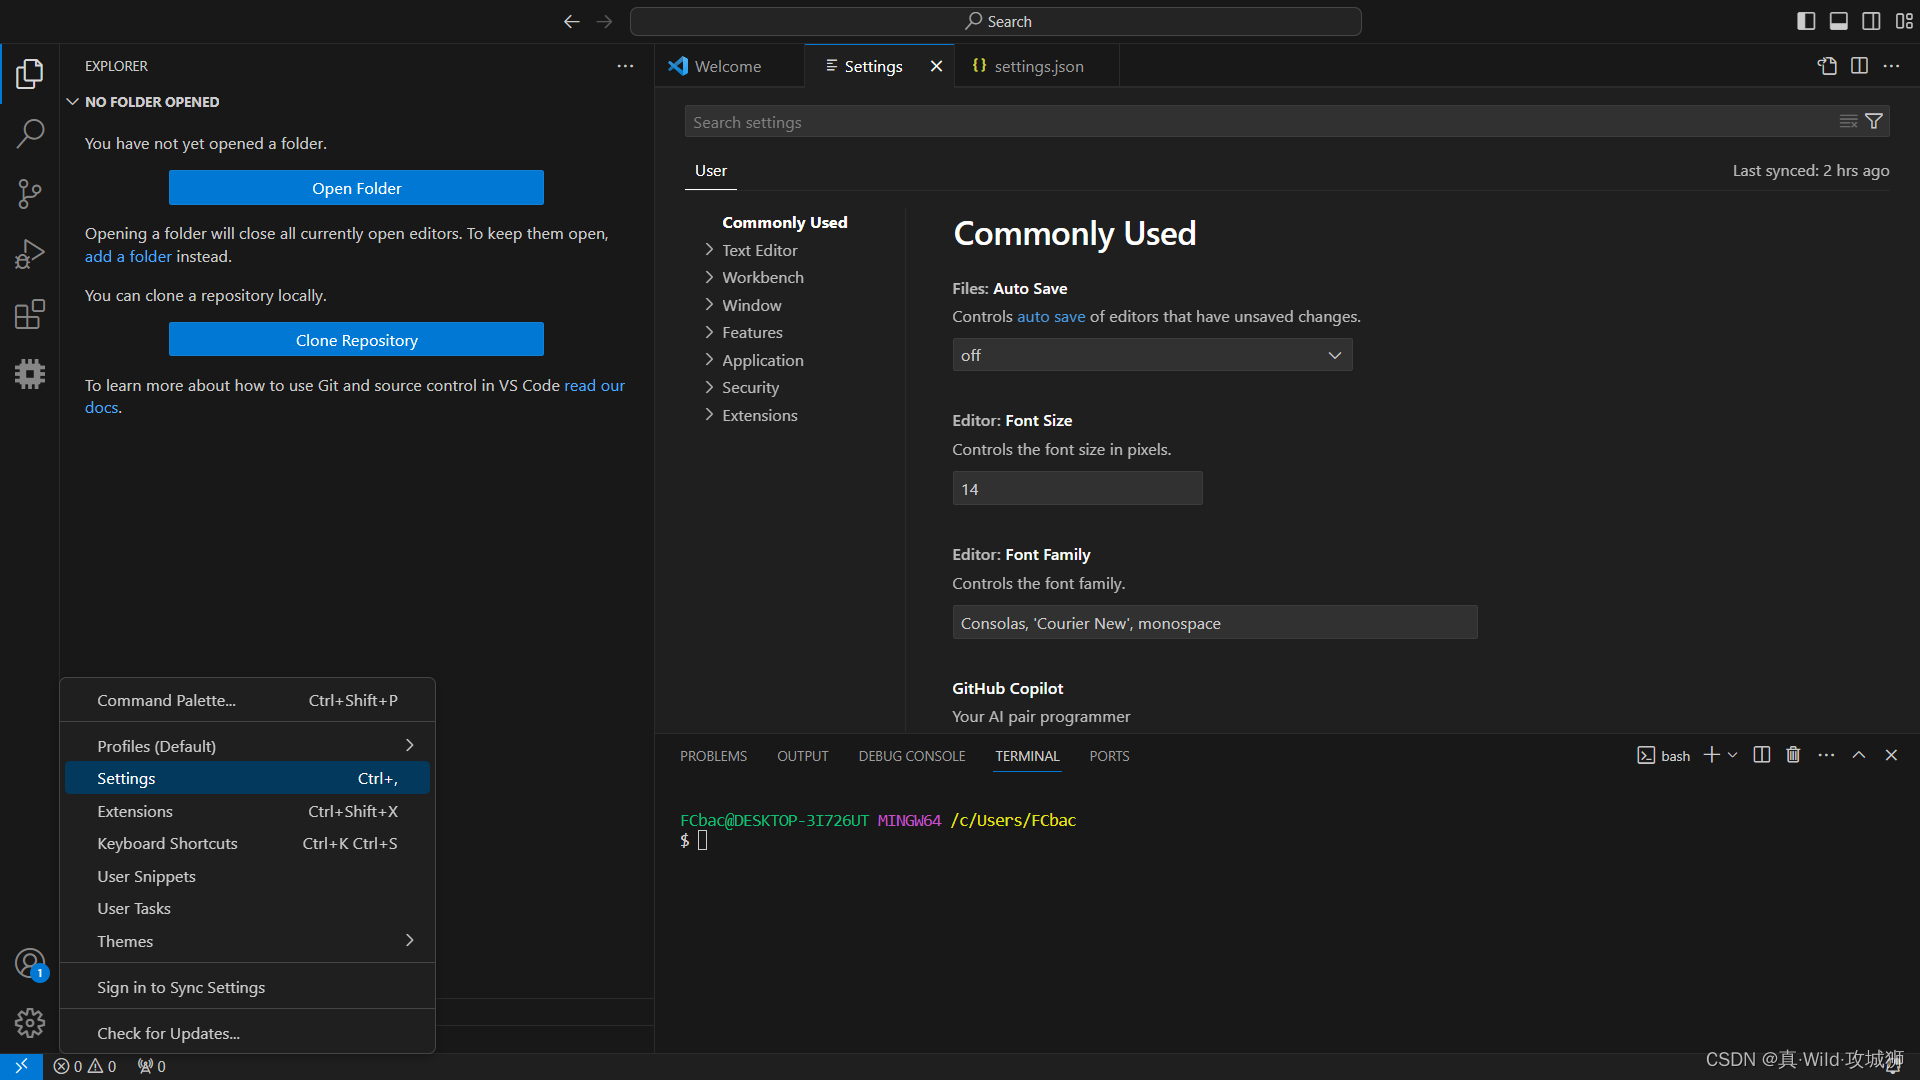Open settings.json via the editor icon
Screen dimensions: 1920x1080
(x=1827, y=66)
